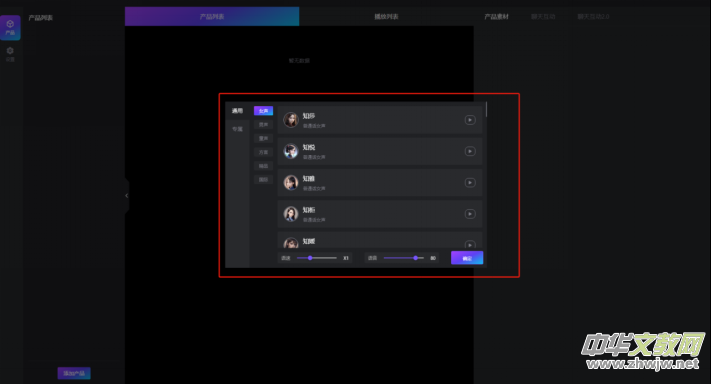
Task: Select the 知悦 voice avatar
Action: coord(291,151)
